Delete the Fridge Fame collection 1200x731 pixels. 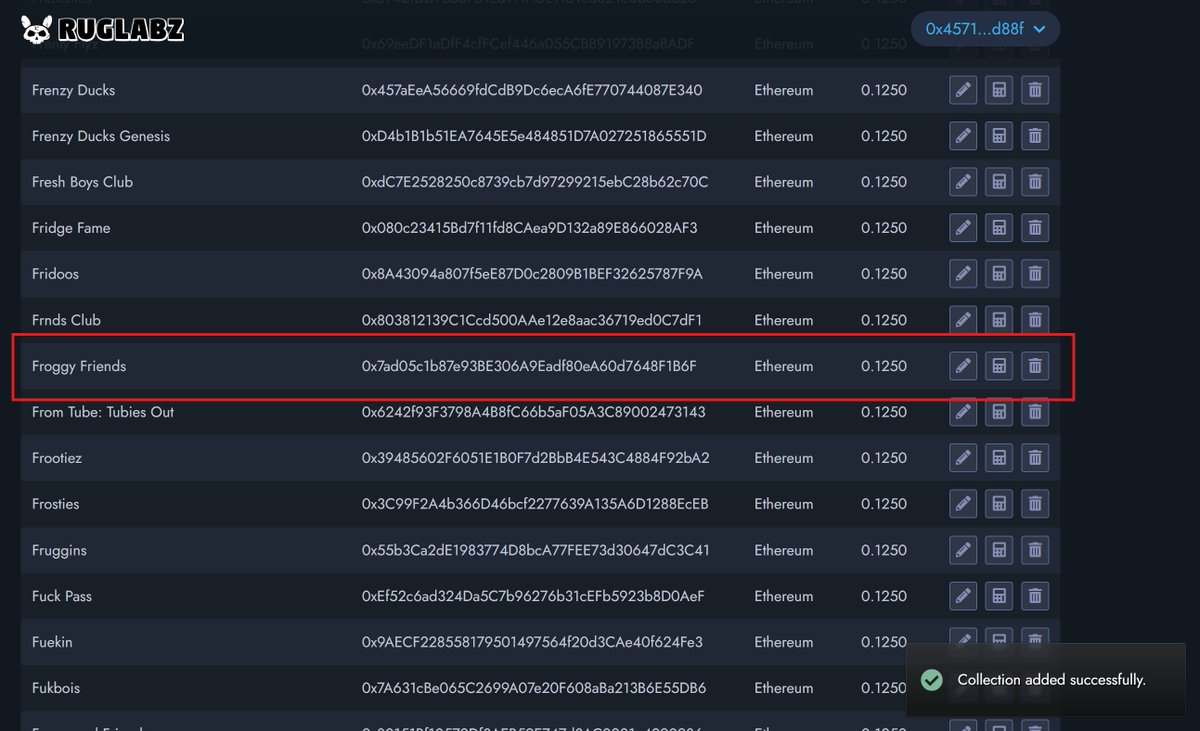point(1035,228)
